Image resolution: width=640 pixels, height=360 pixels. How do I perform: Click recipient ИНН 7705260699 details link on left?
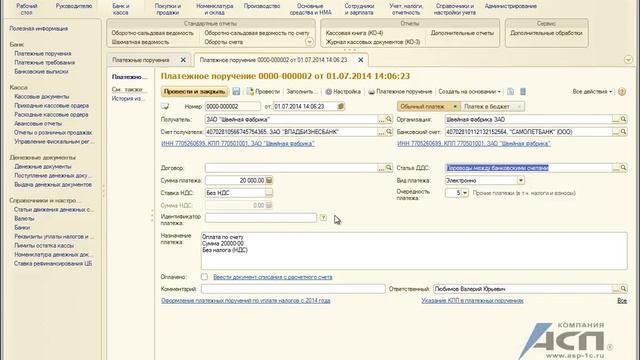tap(238, 143)
